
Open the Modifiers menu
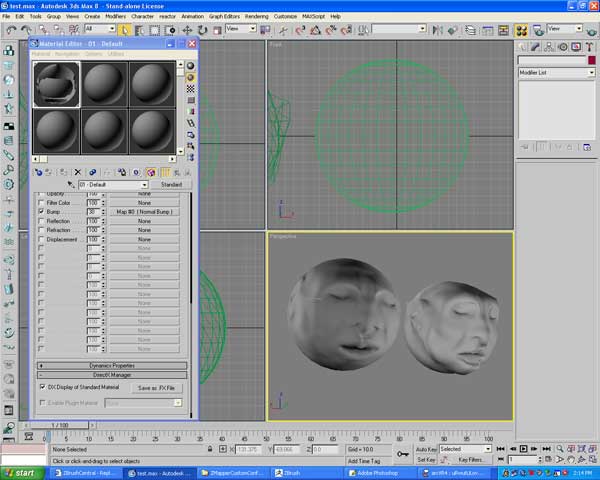point(115,16)
